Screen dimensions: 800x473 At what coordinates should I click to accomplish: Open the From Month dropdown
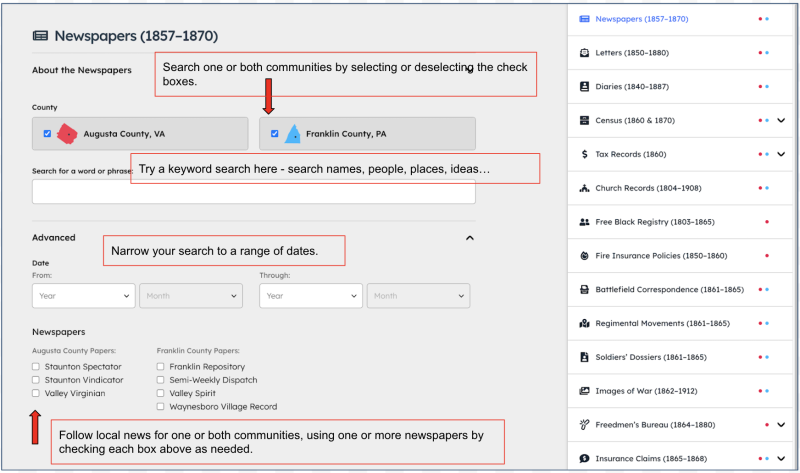pos(191,296)
